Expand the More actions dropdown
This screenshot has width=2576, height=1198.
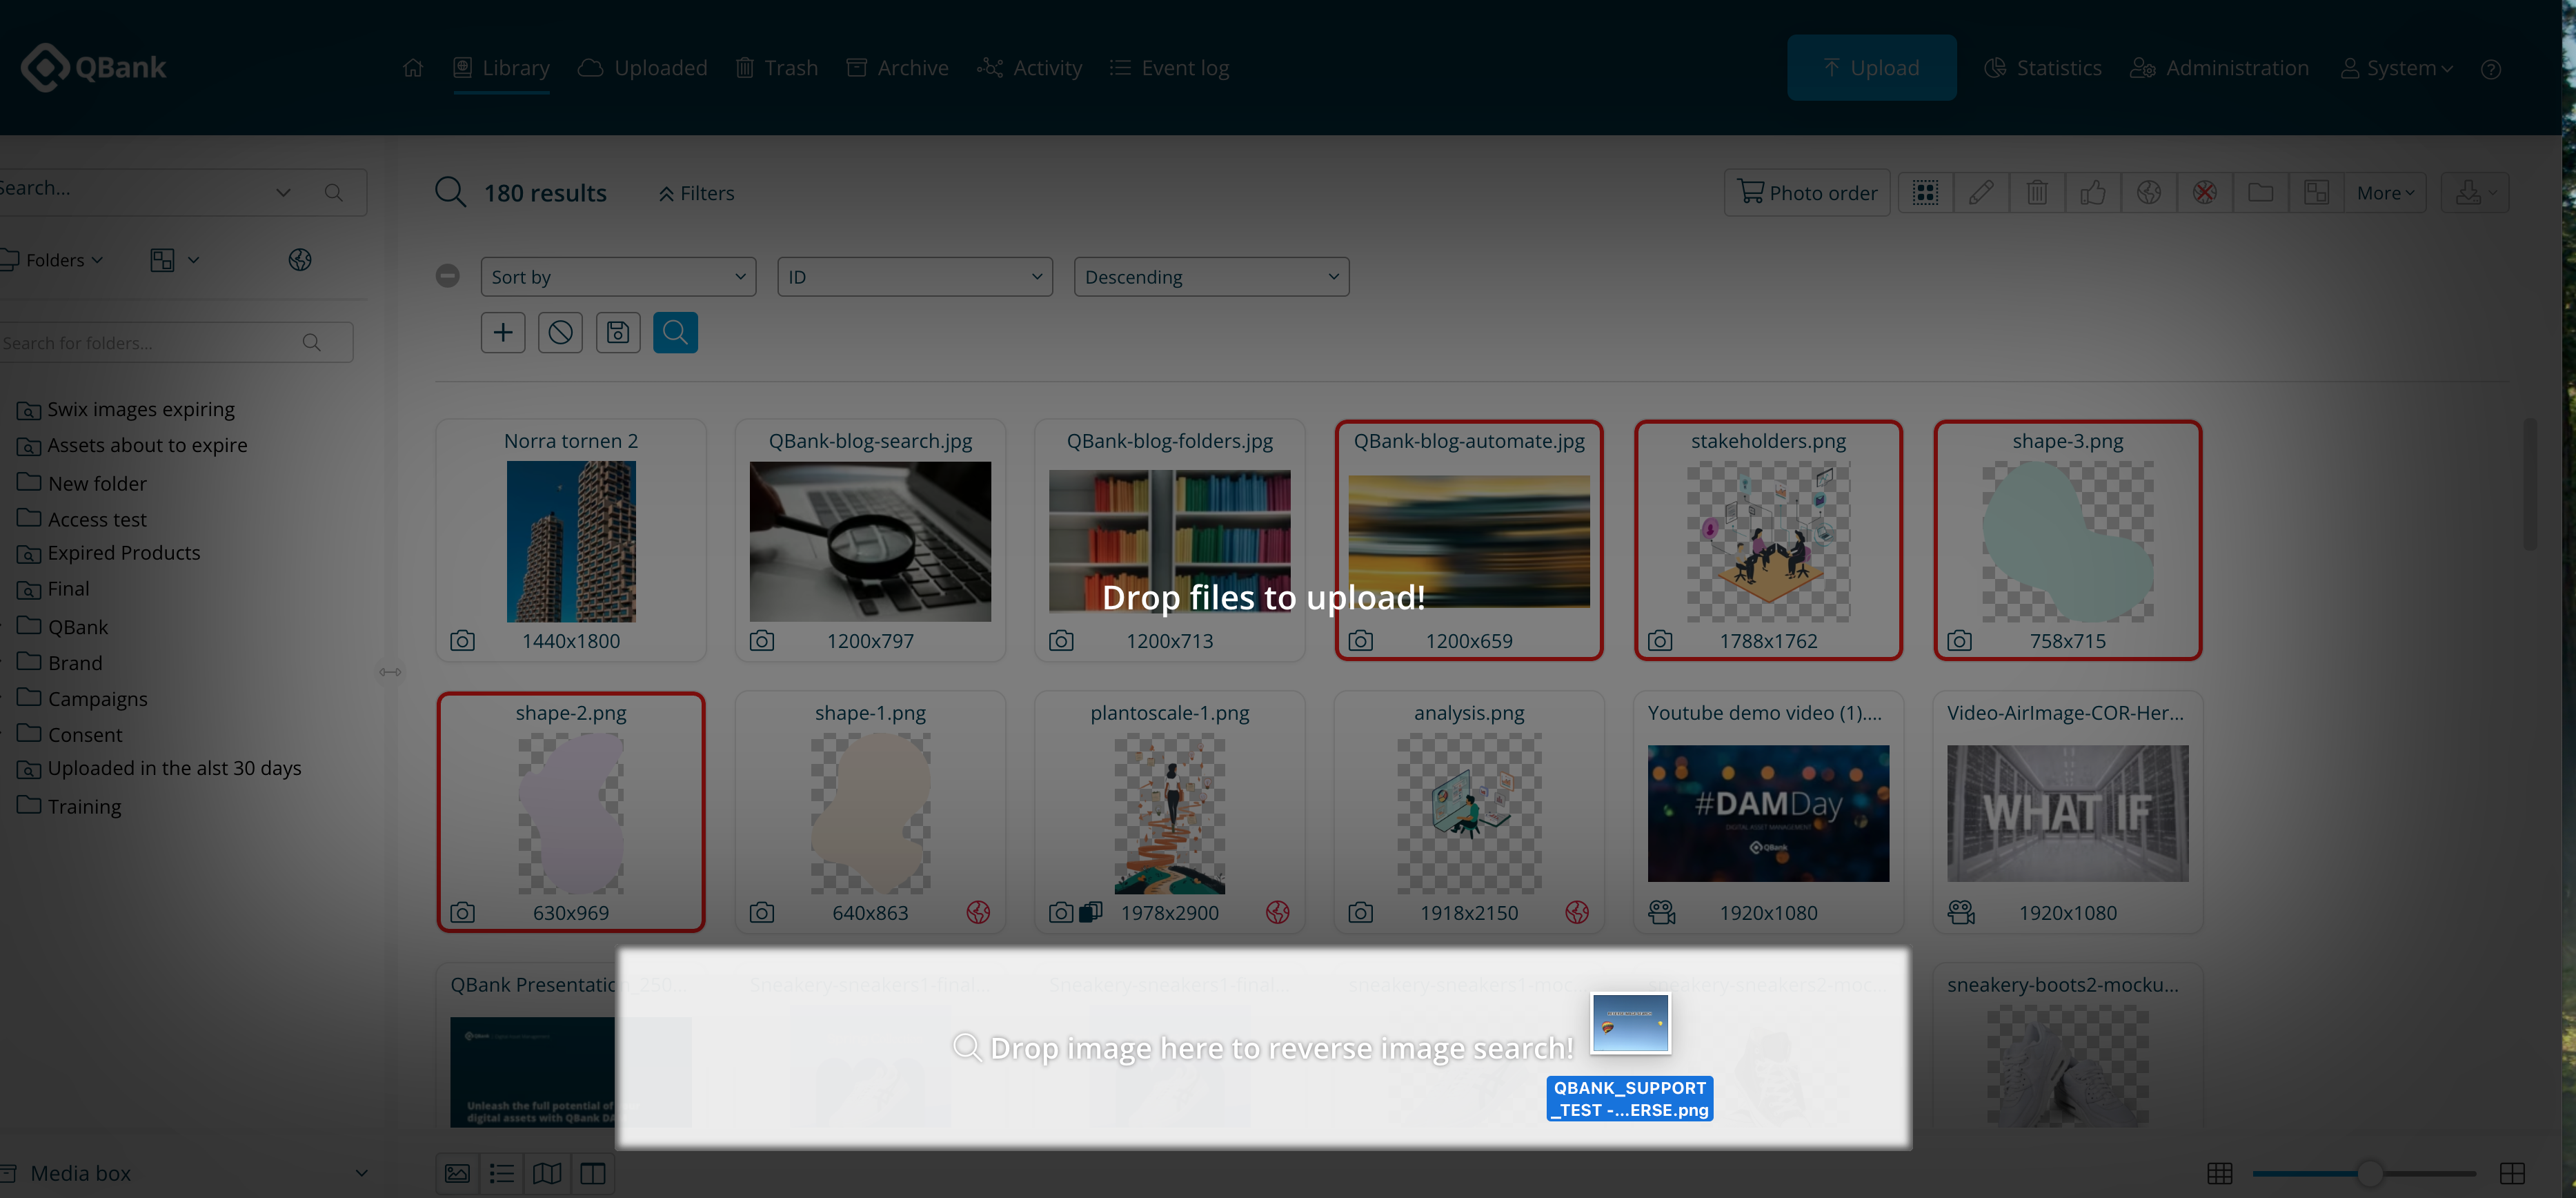[2385, 192]
